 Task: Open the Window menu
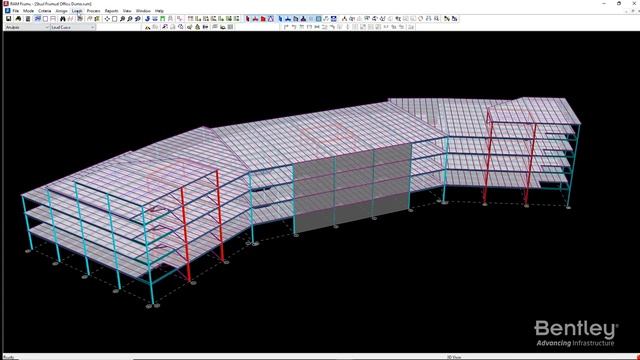[x=143, y=11]
